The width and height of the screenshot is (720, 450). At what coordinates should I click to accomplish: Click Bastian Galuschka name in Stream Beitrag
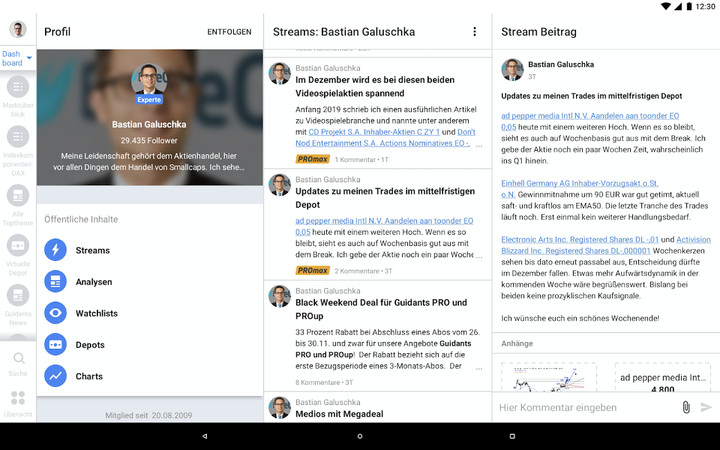point(561,64)
